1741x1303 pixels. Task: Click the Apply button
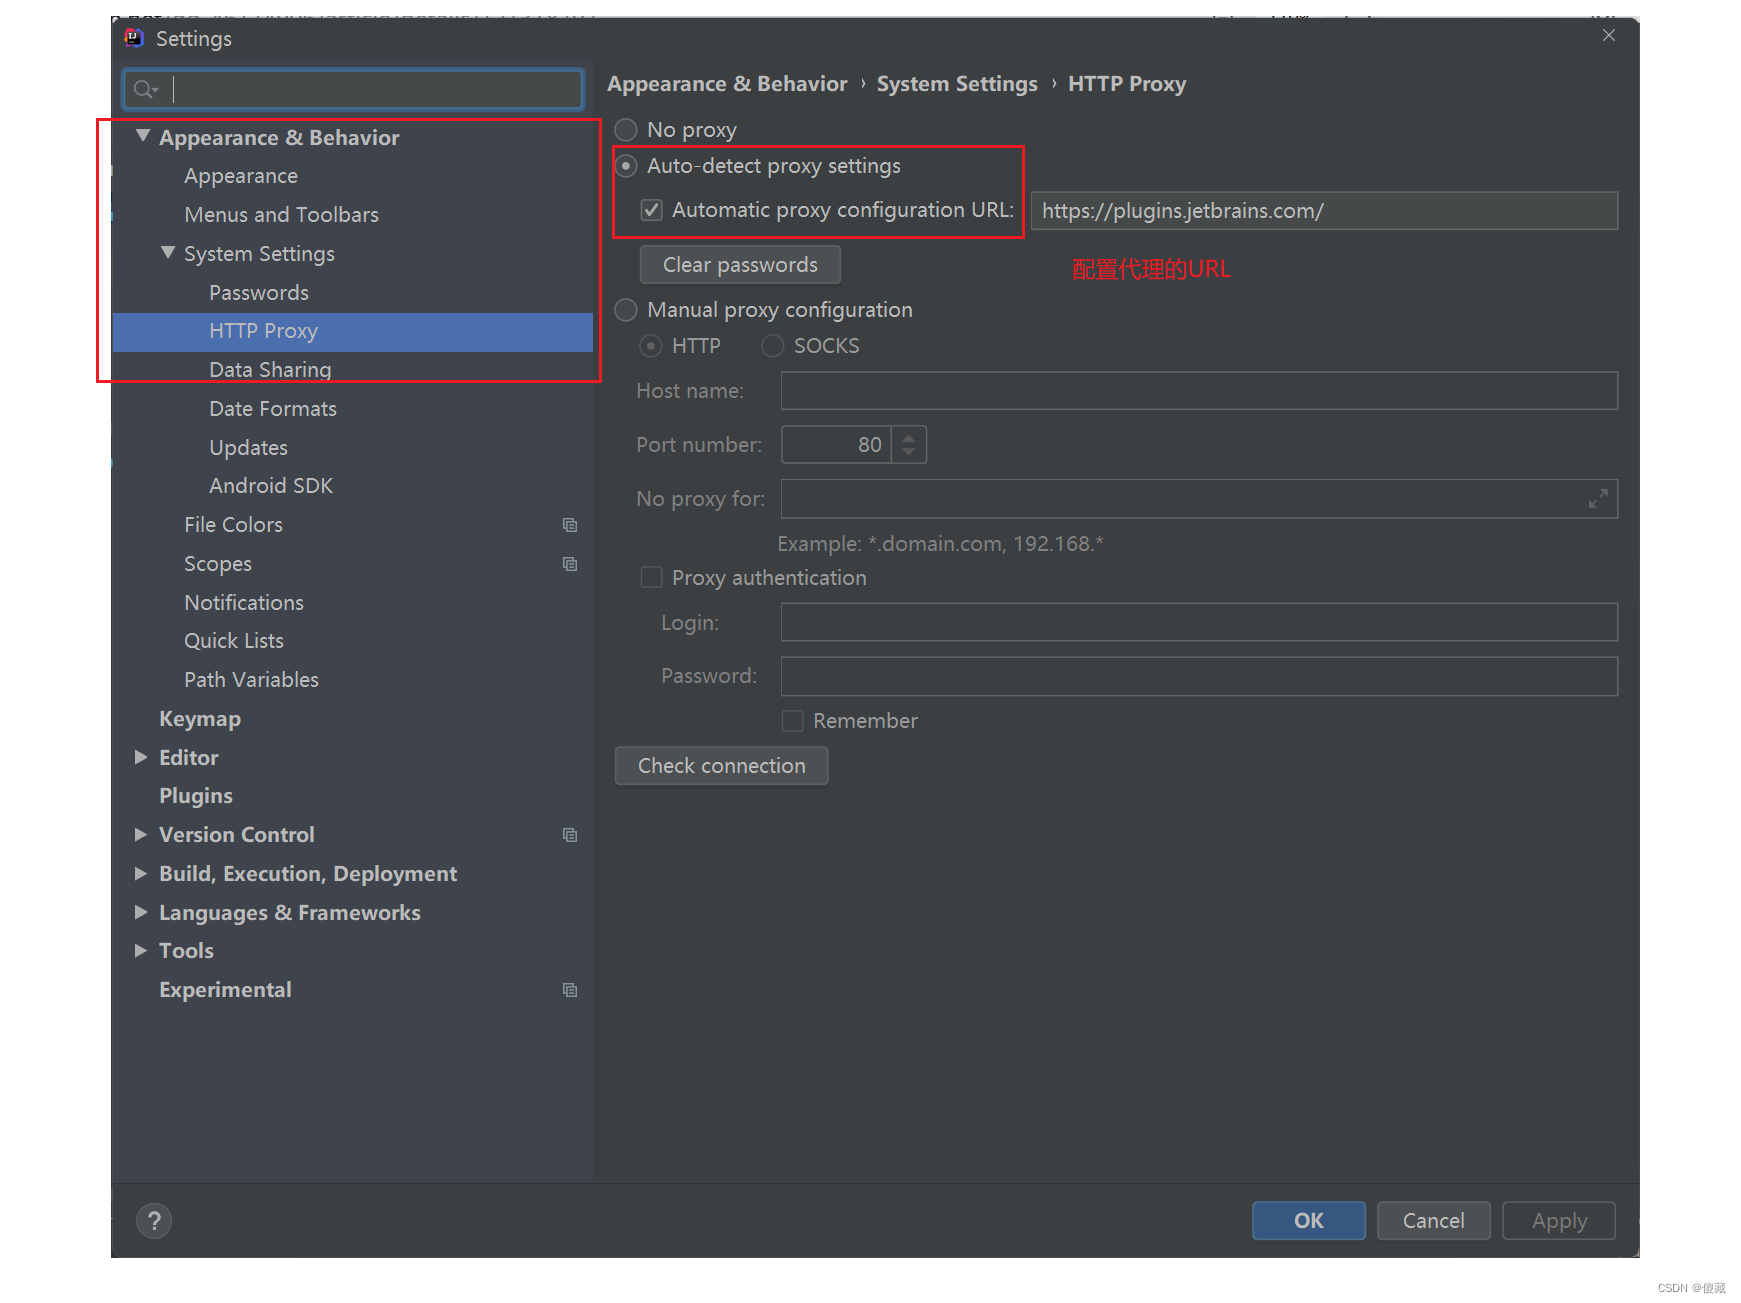pos(1559,1221)
